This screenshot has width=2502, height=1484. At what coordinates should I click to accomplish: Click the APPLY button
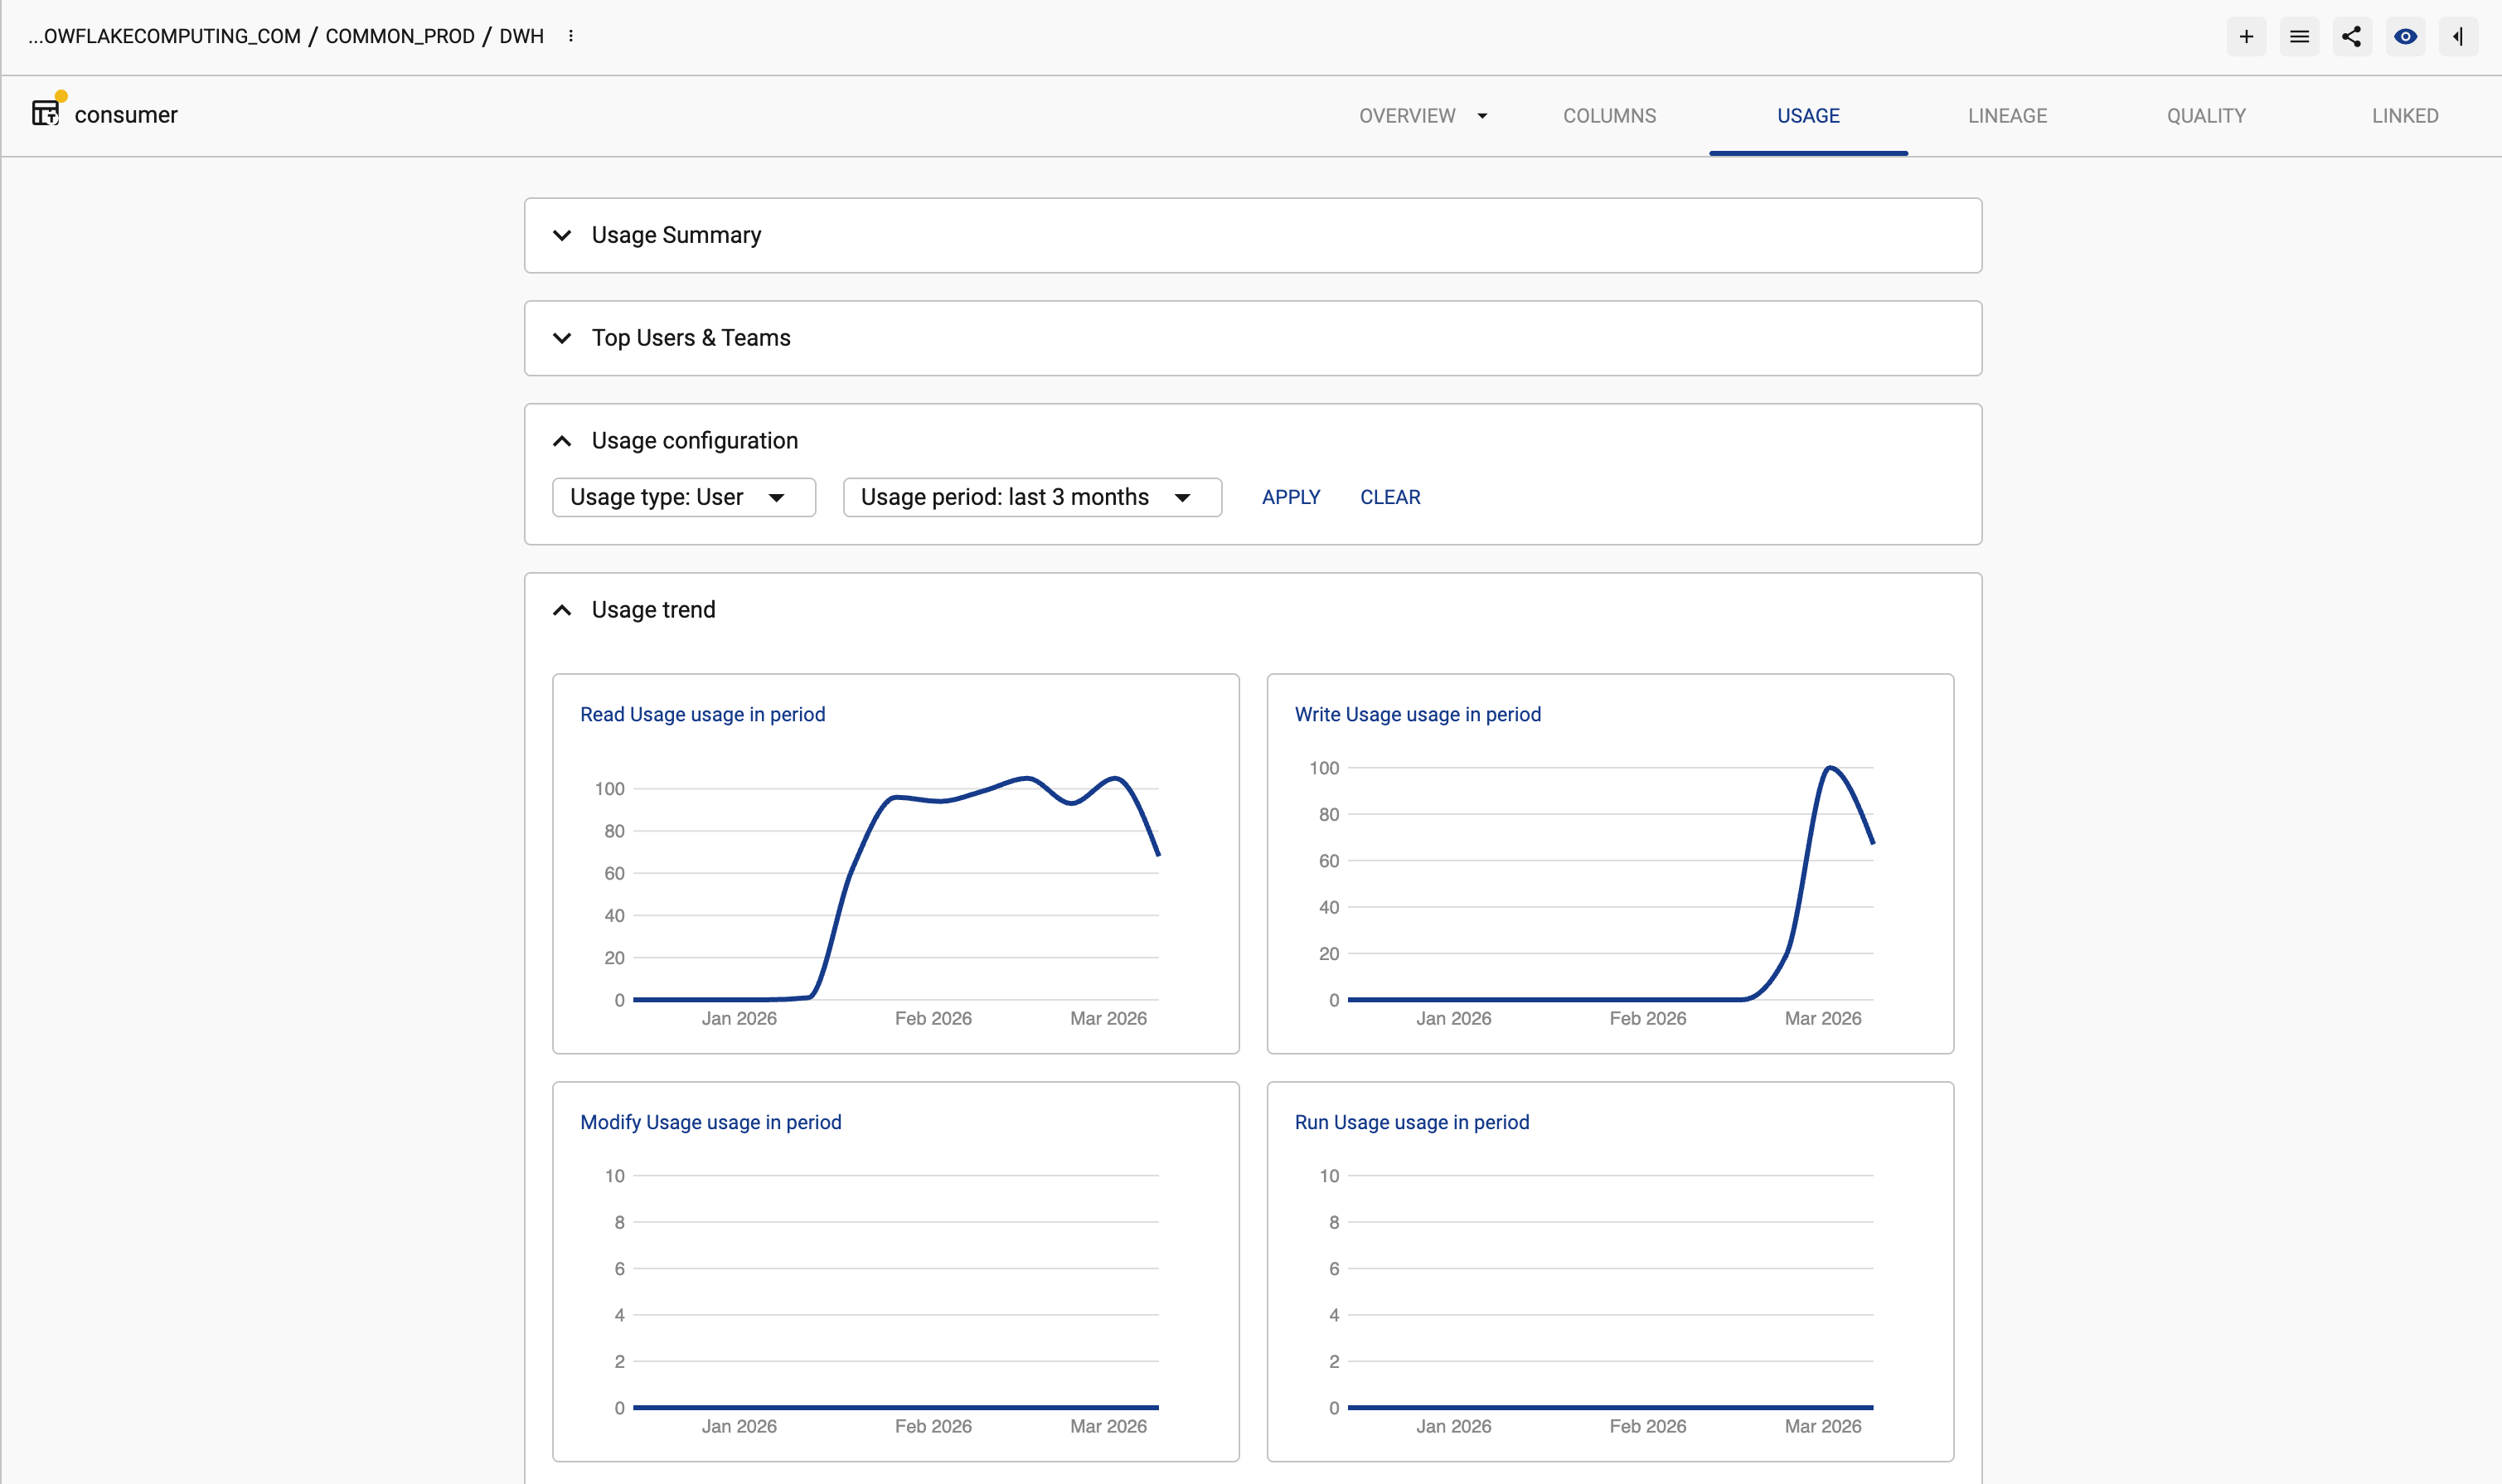point(1290,497)
